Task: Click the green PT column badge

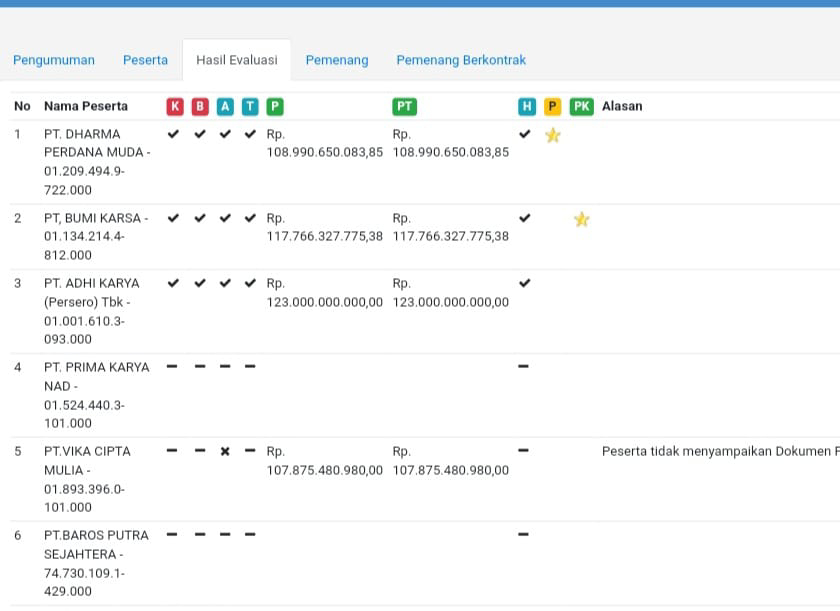Action: [404, 107]
